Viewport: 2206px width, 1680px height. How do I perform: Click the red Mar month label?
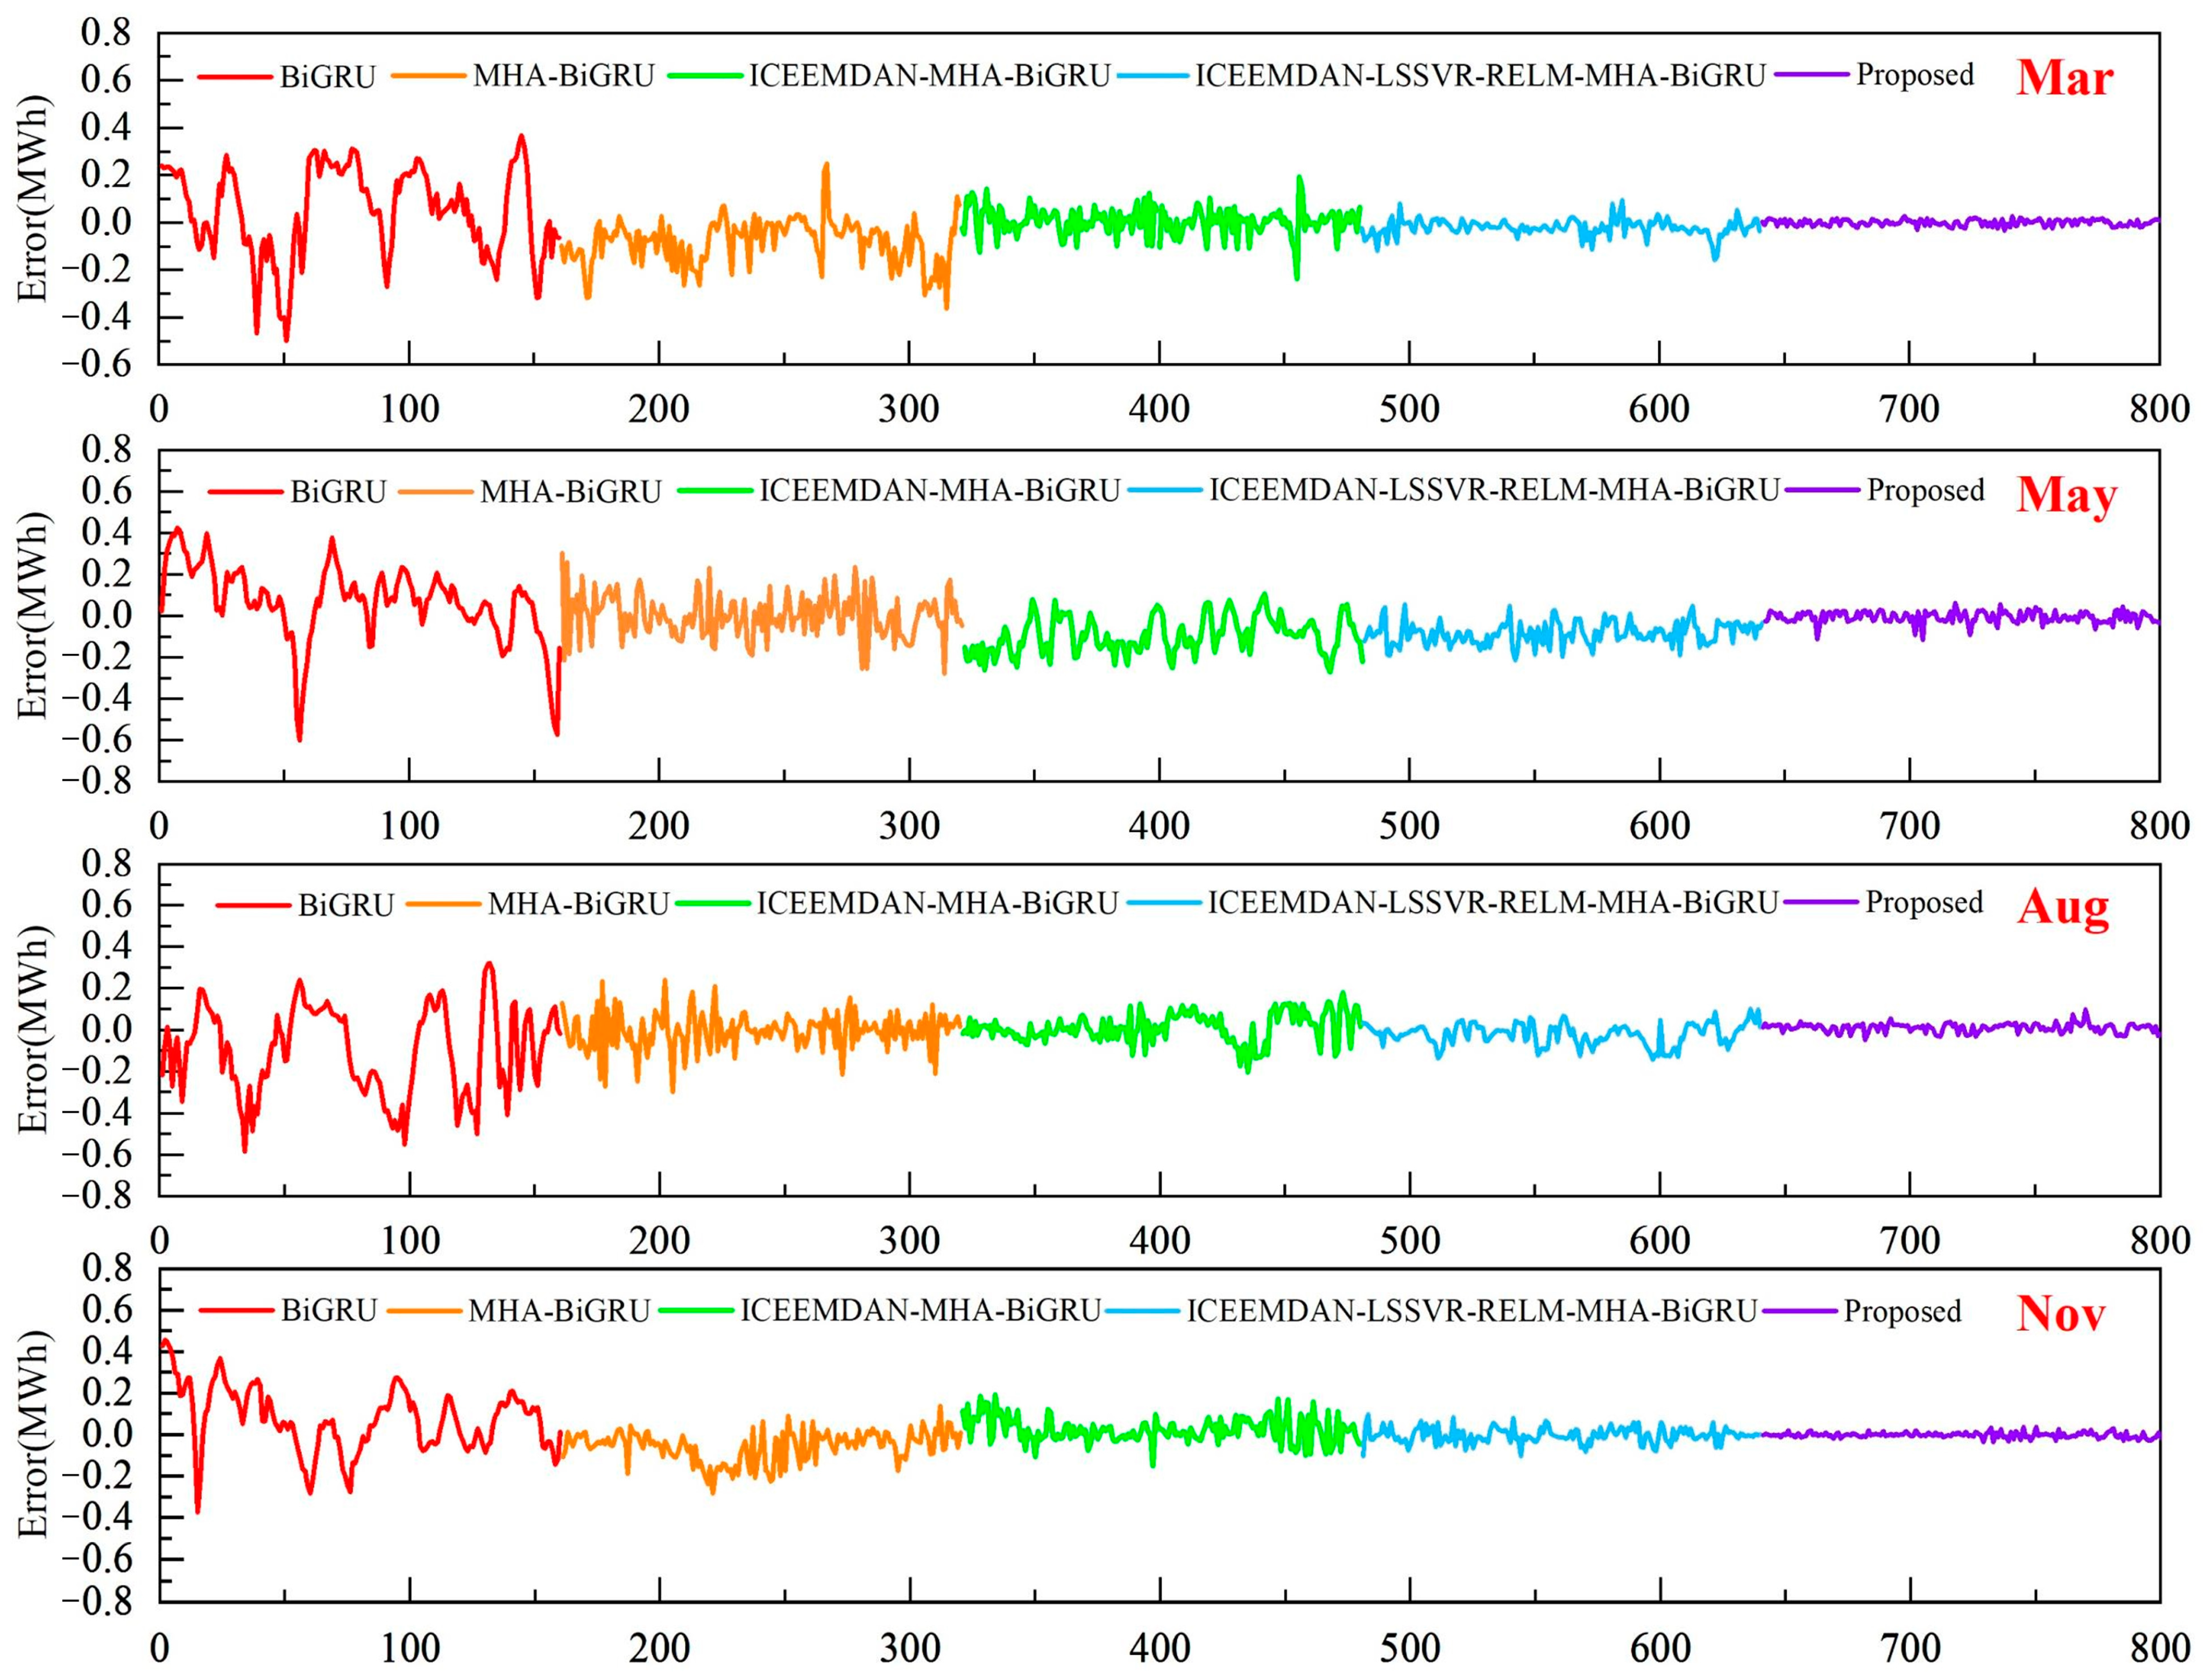2063,77
